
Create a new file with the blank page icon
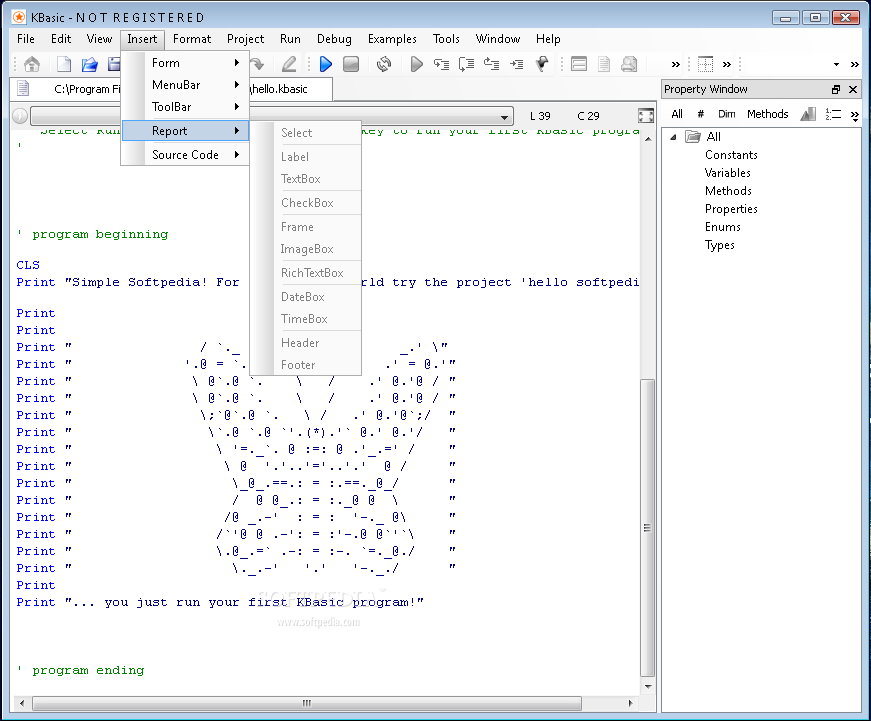pos(64,64)
